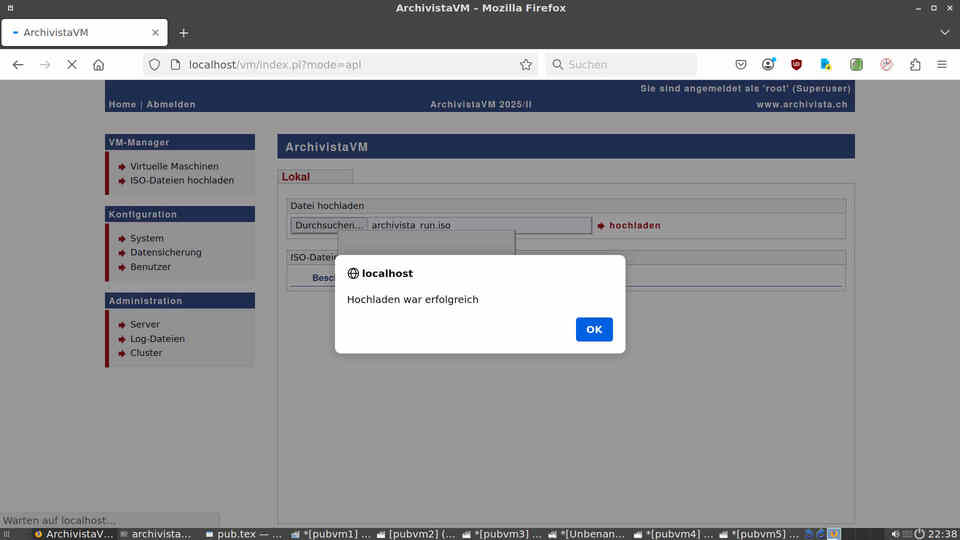Image resolution: width=960 pixels, height=540 pixels.
Task: Open System under Konfiguration
Action: (146, 238)
